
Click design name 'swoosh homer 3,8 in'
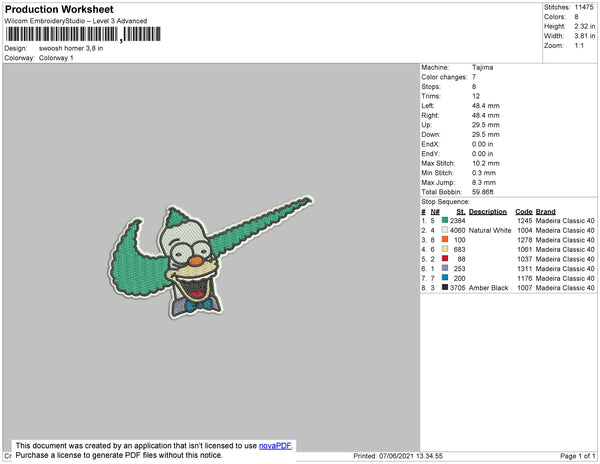[71, 48]
